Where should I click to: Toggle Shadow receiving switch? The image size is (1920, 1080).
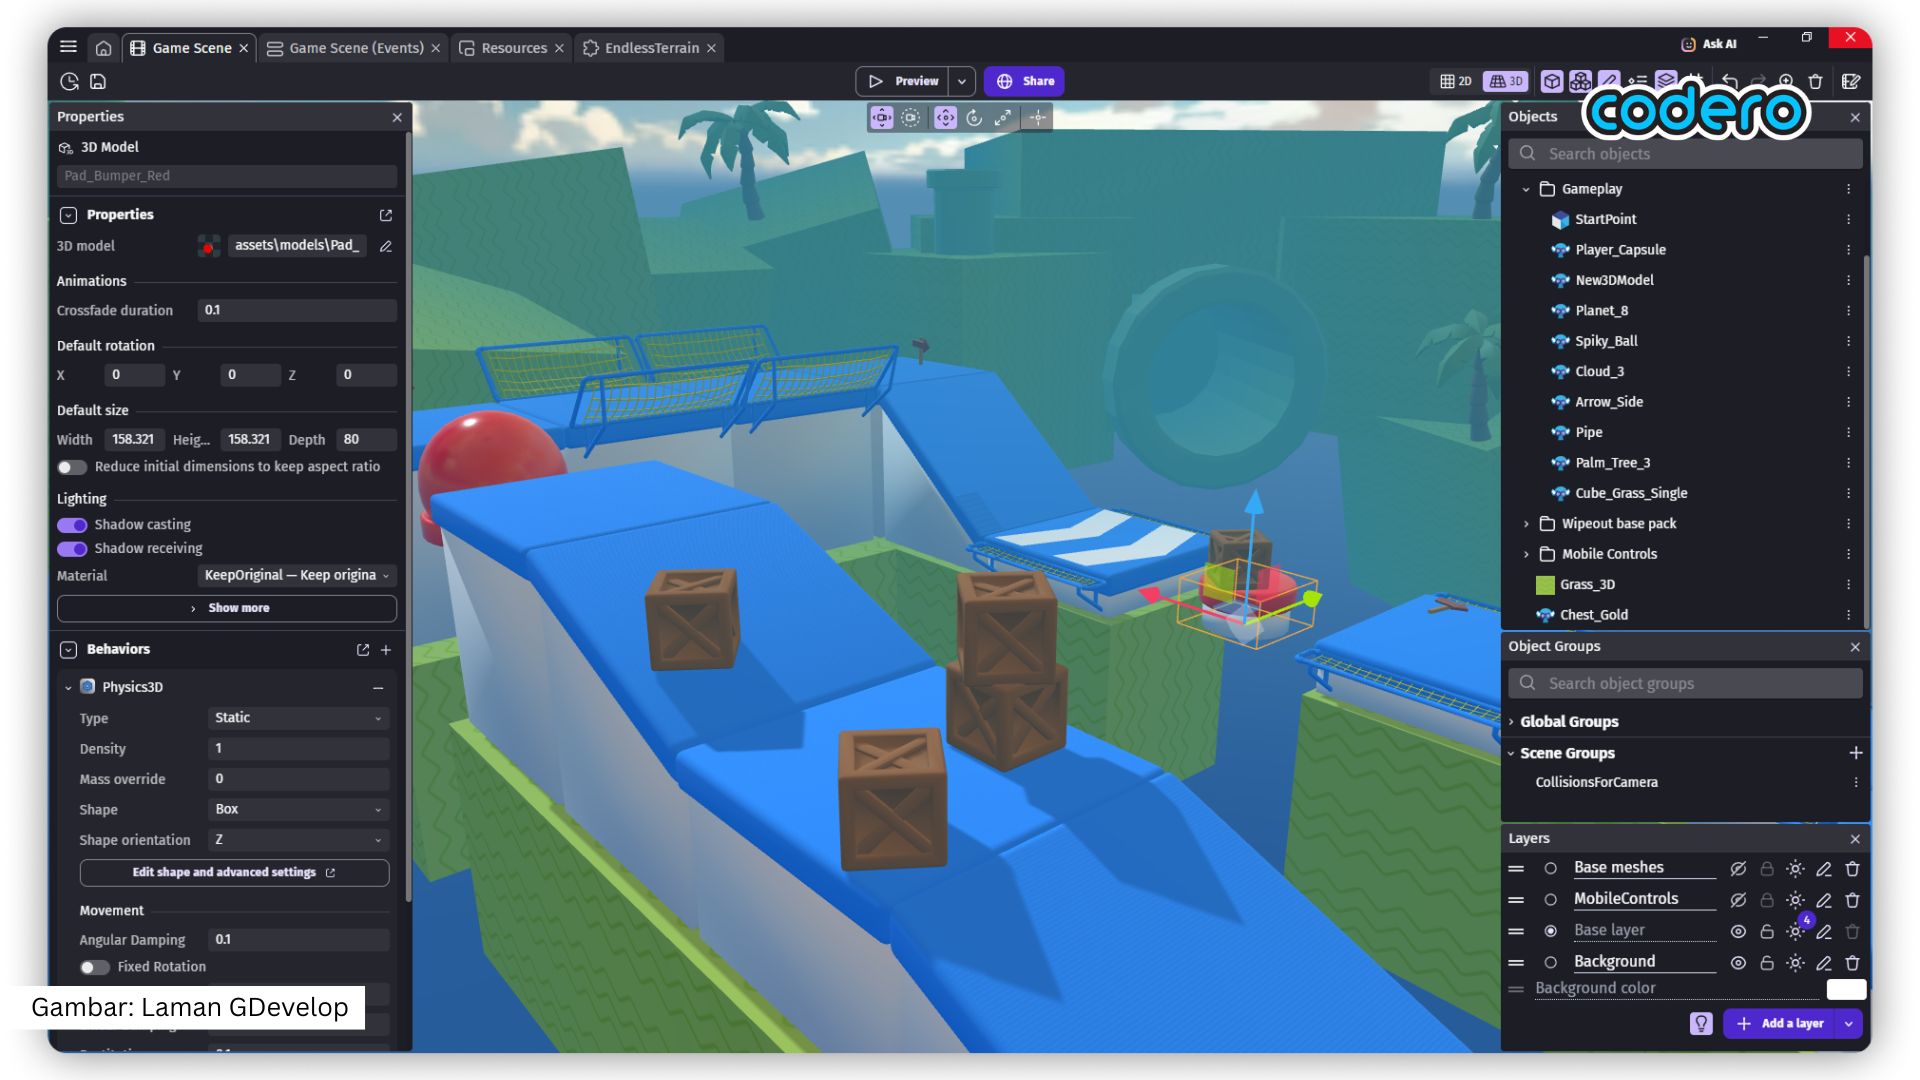tap(72, 549)
